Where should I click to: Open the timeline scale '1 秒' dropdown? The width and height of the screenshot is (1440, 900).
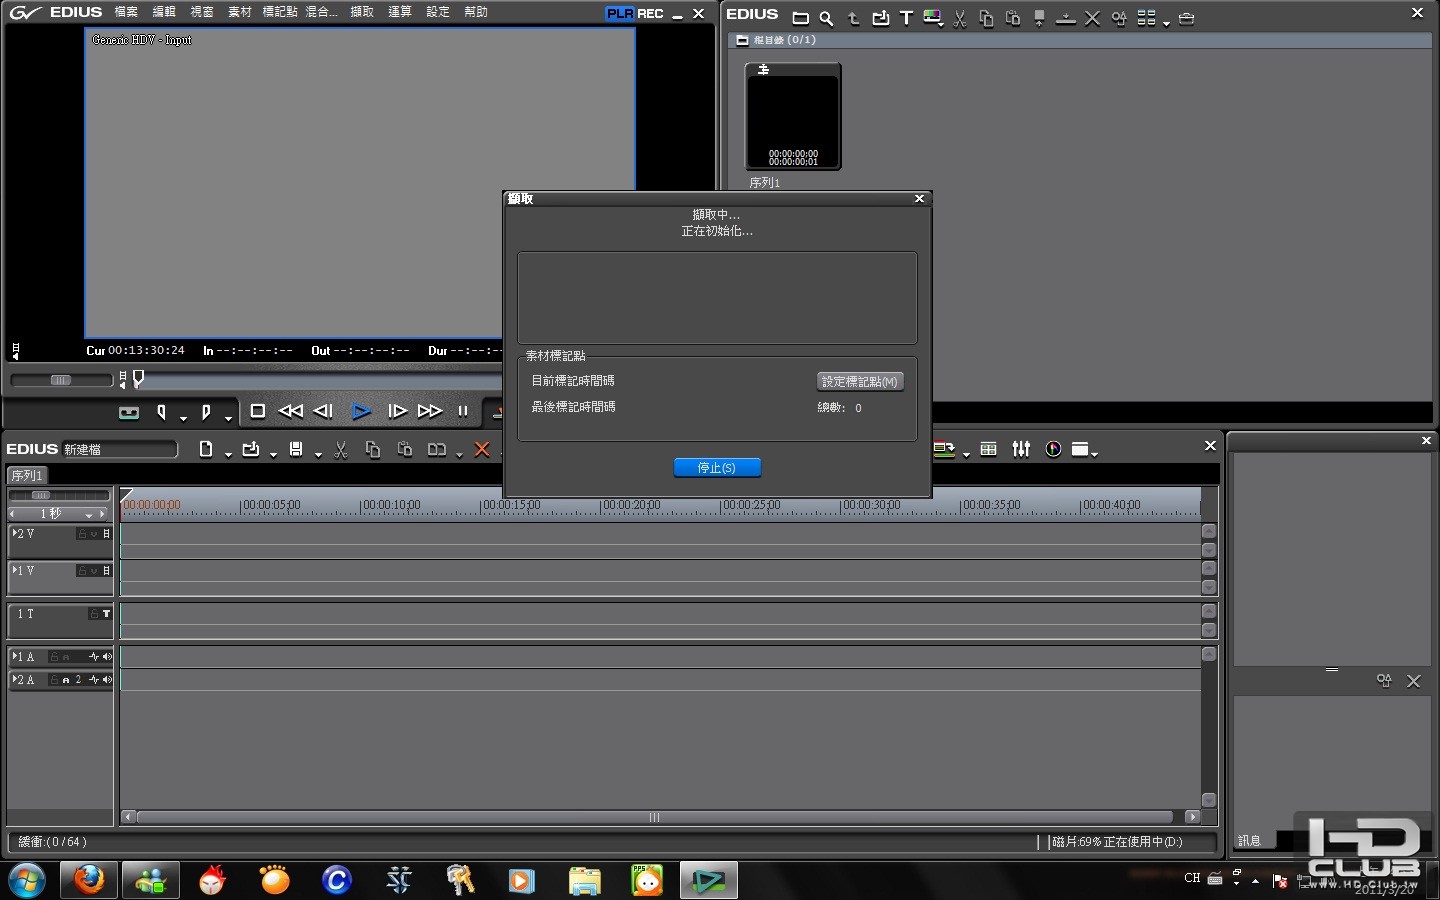tap(89, 514)
